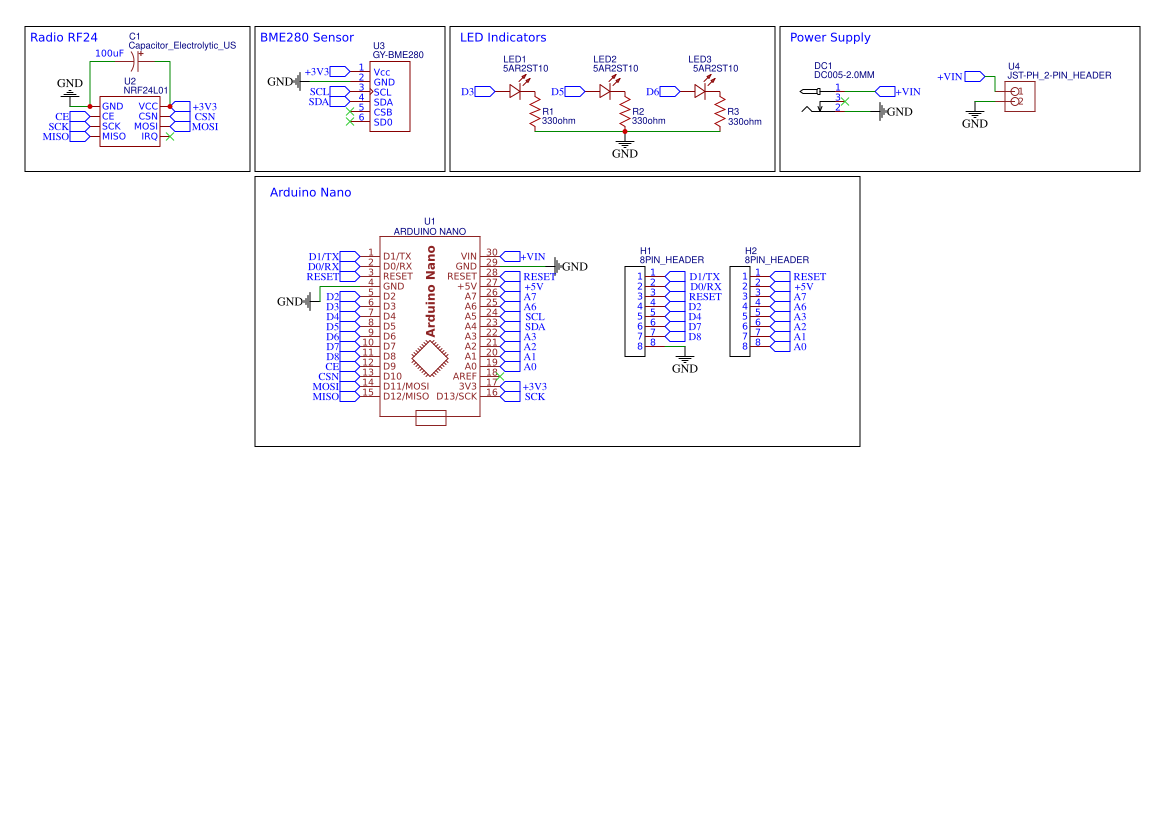Image resolution: width=1169 pixels, height=827 pixels.
Task: Select the U2 NRF24L01 chip body
Action: 130,122
